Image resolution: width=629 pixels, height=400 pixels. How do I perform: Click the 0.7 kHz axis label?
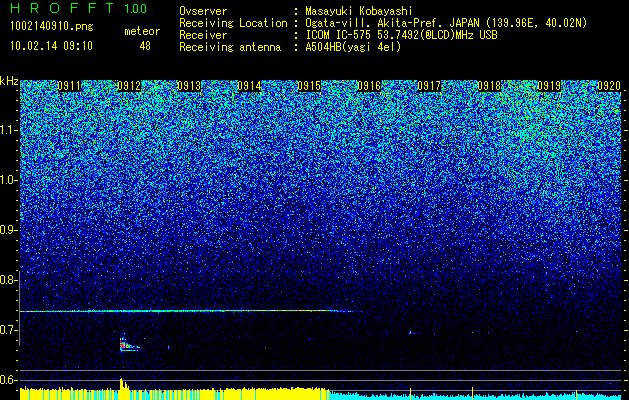tap(9, 330)
